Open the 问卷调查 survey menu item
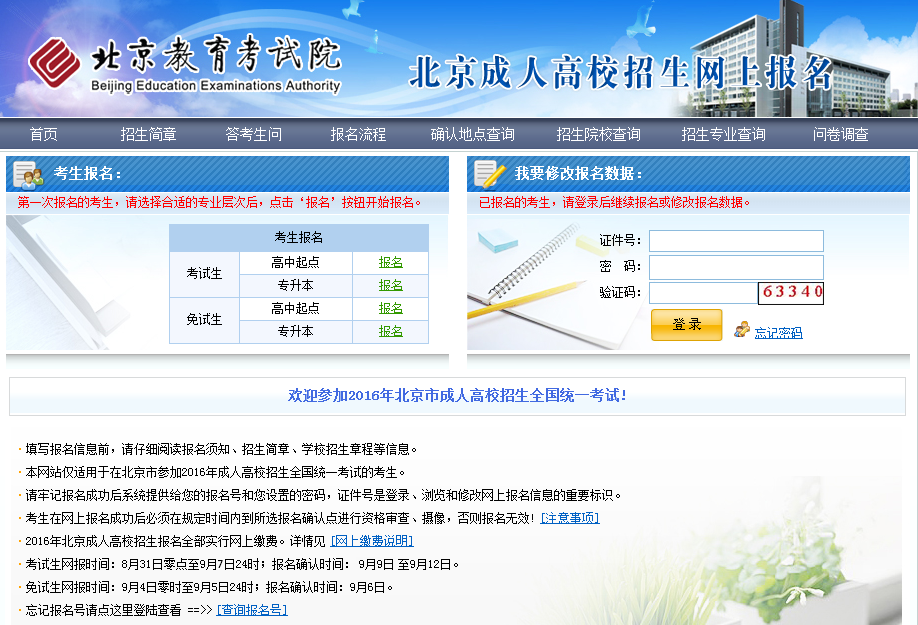 coord(840,134)
